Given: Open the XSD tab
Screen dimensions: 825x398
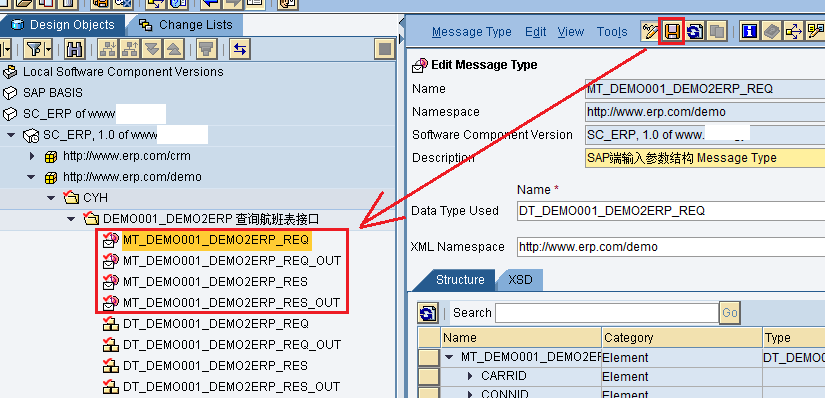Looking at the screenshot, I should [x=520, y=280].
